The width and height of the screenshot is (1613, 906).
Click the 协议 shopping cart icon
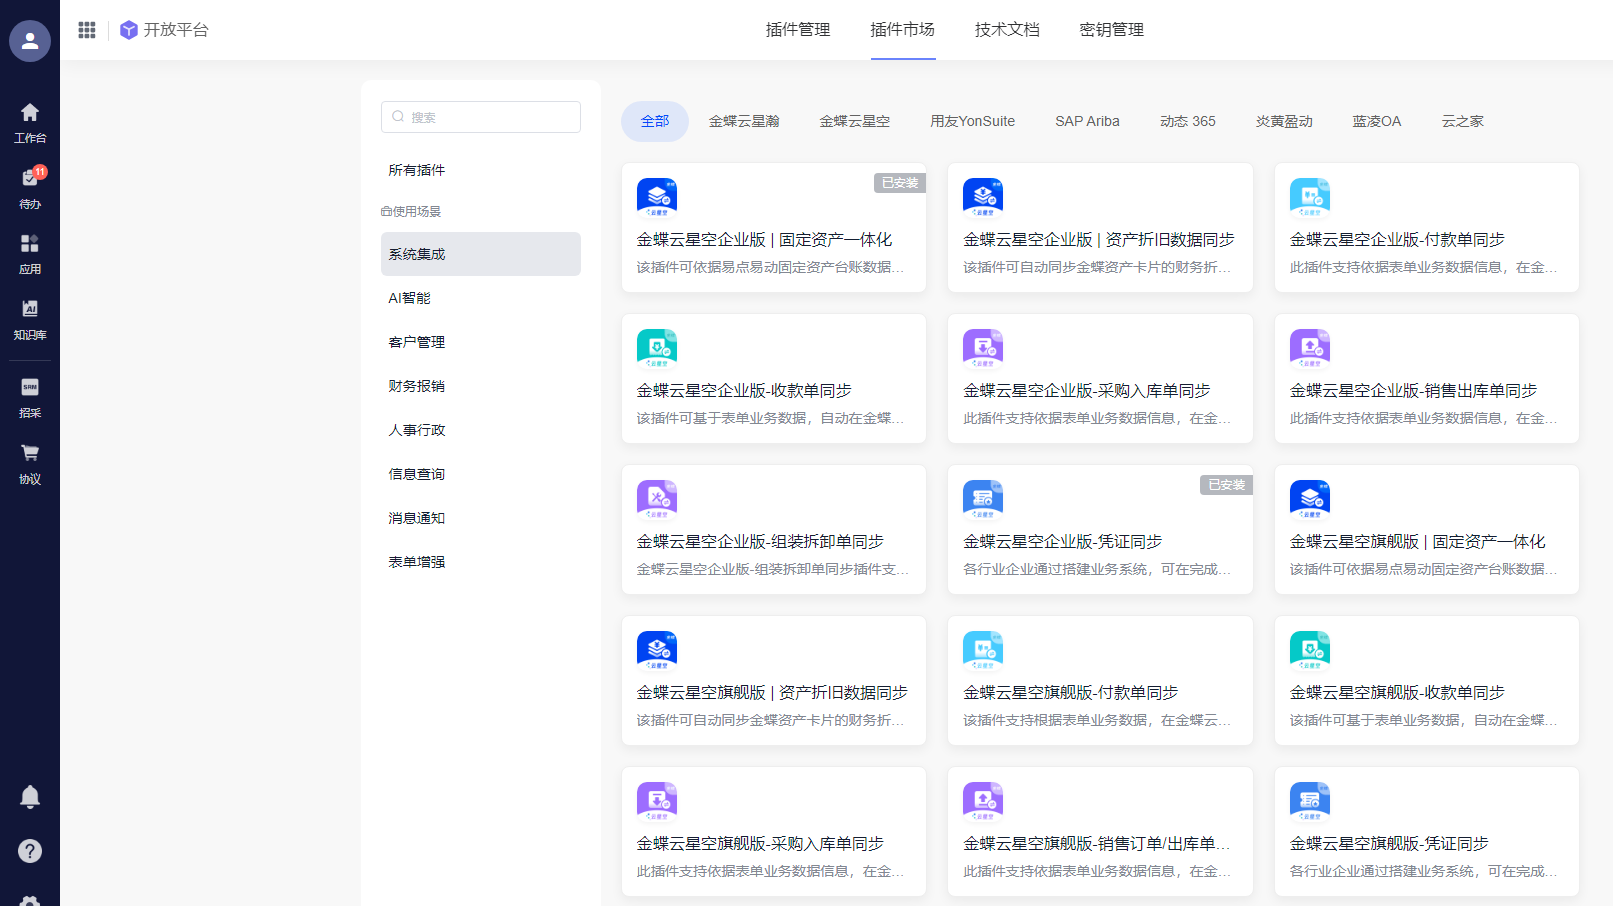[x=30, y=463]
